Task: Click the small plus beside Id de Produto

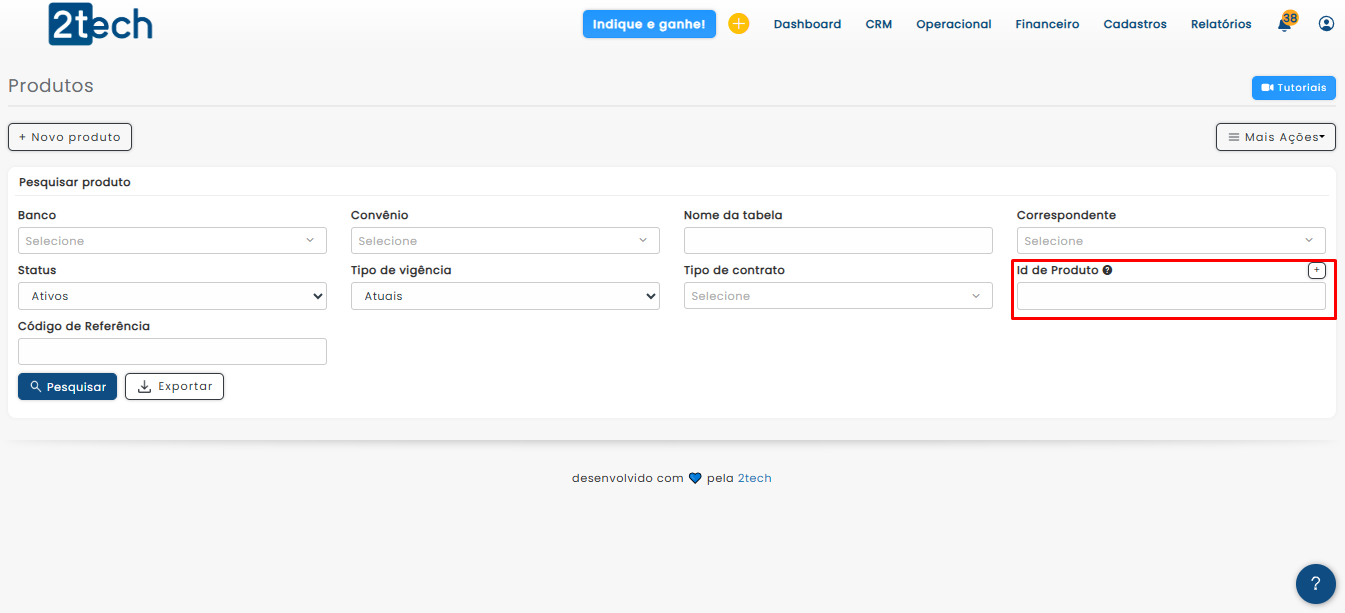Action: [x=1316, y=271]
